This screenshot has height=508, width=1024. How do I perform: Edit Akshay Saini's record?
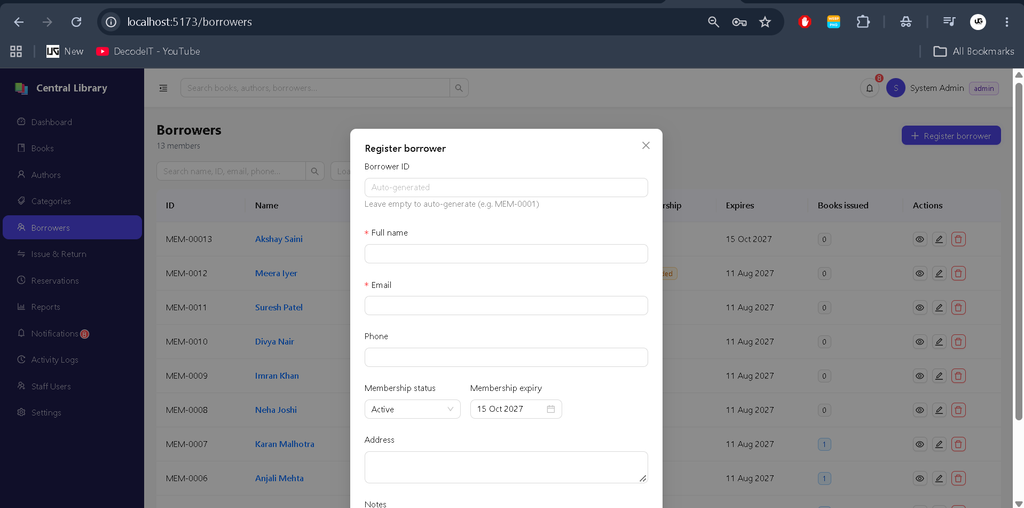(x=939, y=239)
